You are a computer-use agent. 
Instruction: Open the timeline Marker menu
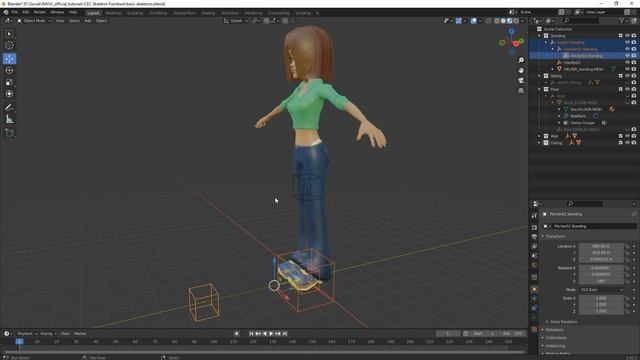[80, 333]
